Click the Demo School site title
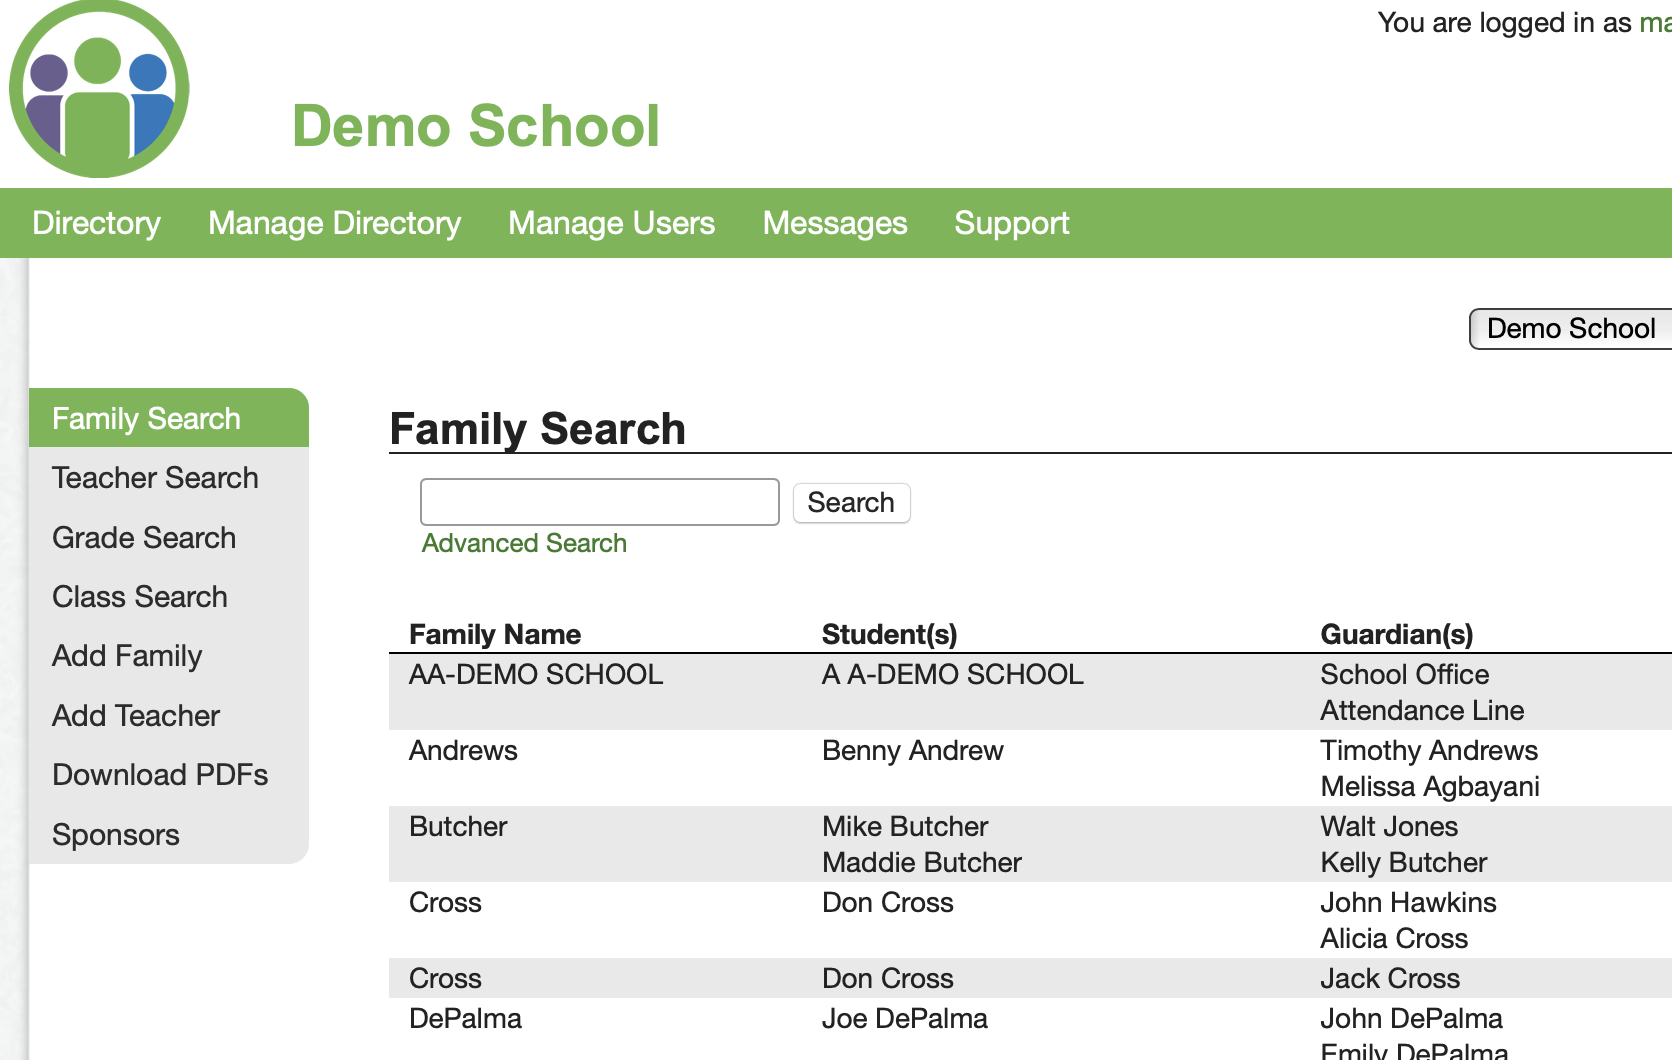Screen dimensions: 1672x1060 click(476, 126)
